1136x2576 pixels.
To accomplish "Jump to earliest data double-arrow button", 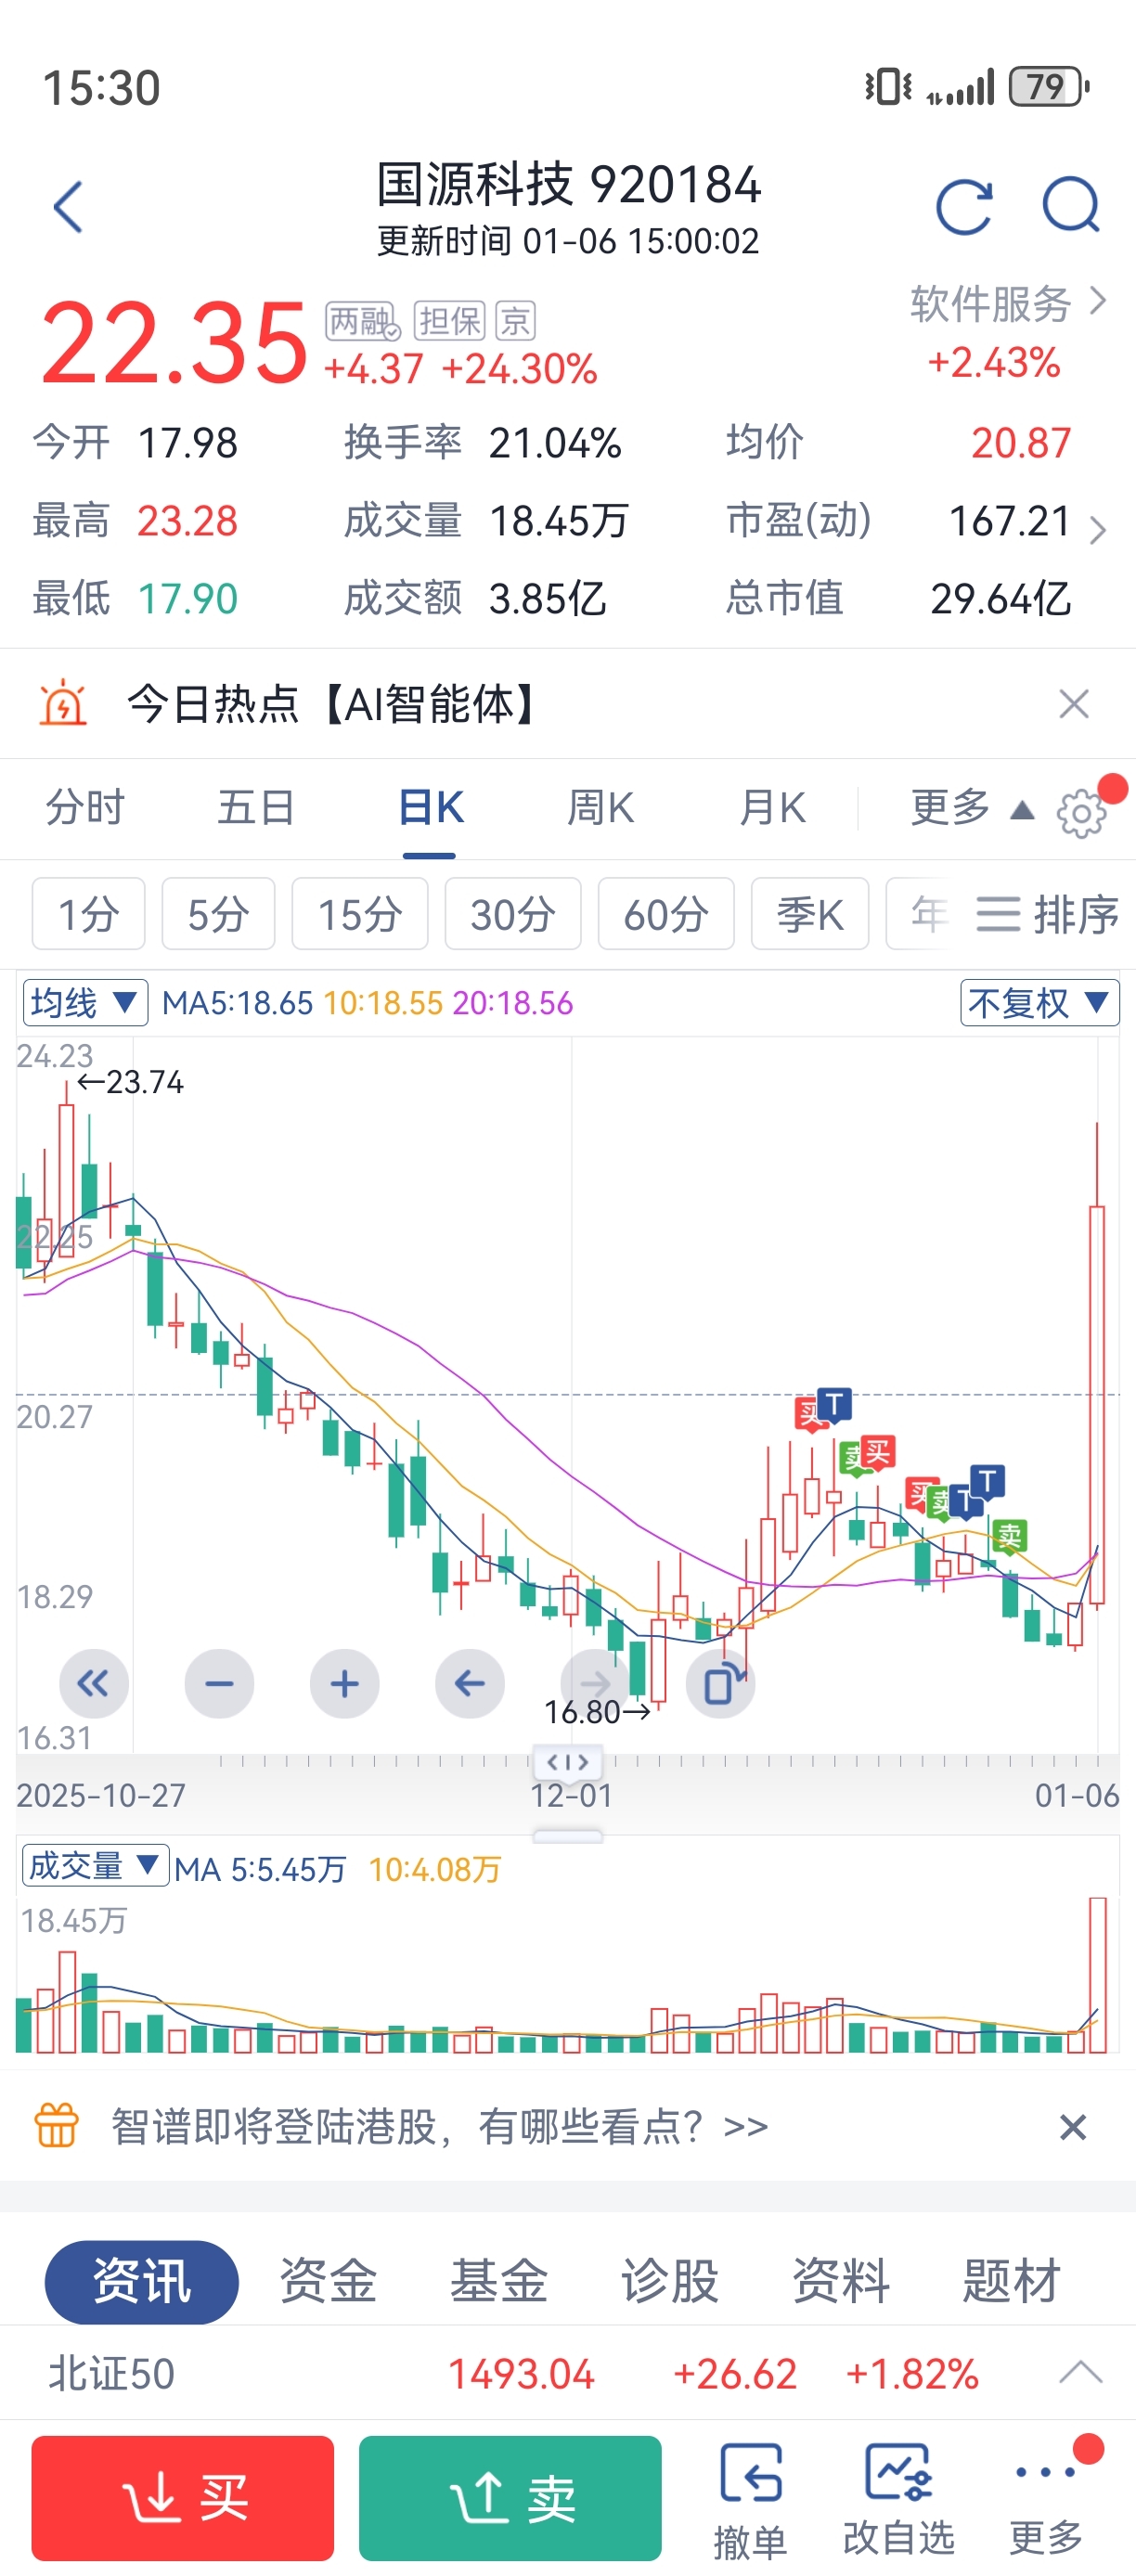I will [x=94, y=1684].
